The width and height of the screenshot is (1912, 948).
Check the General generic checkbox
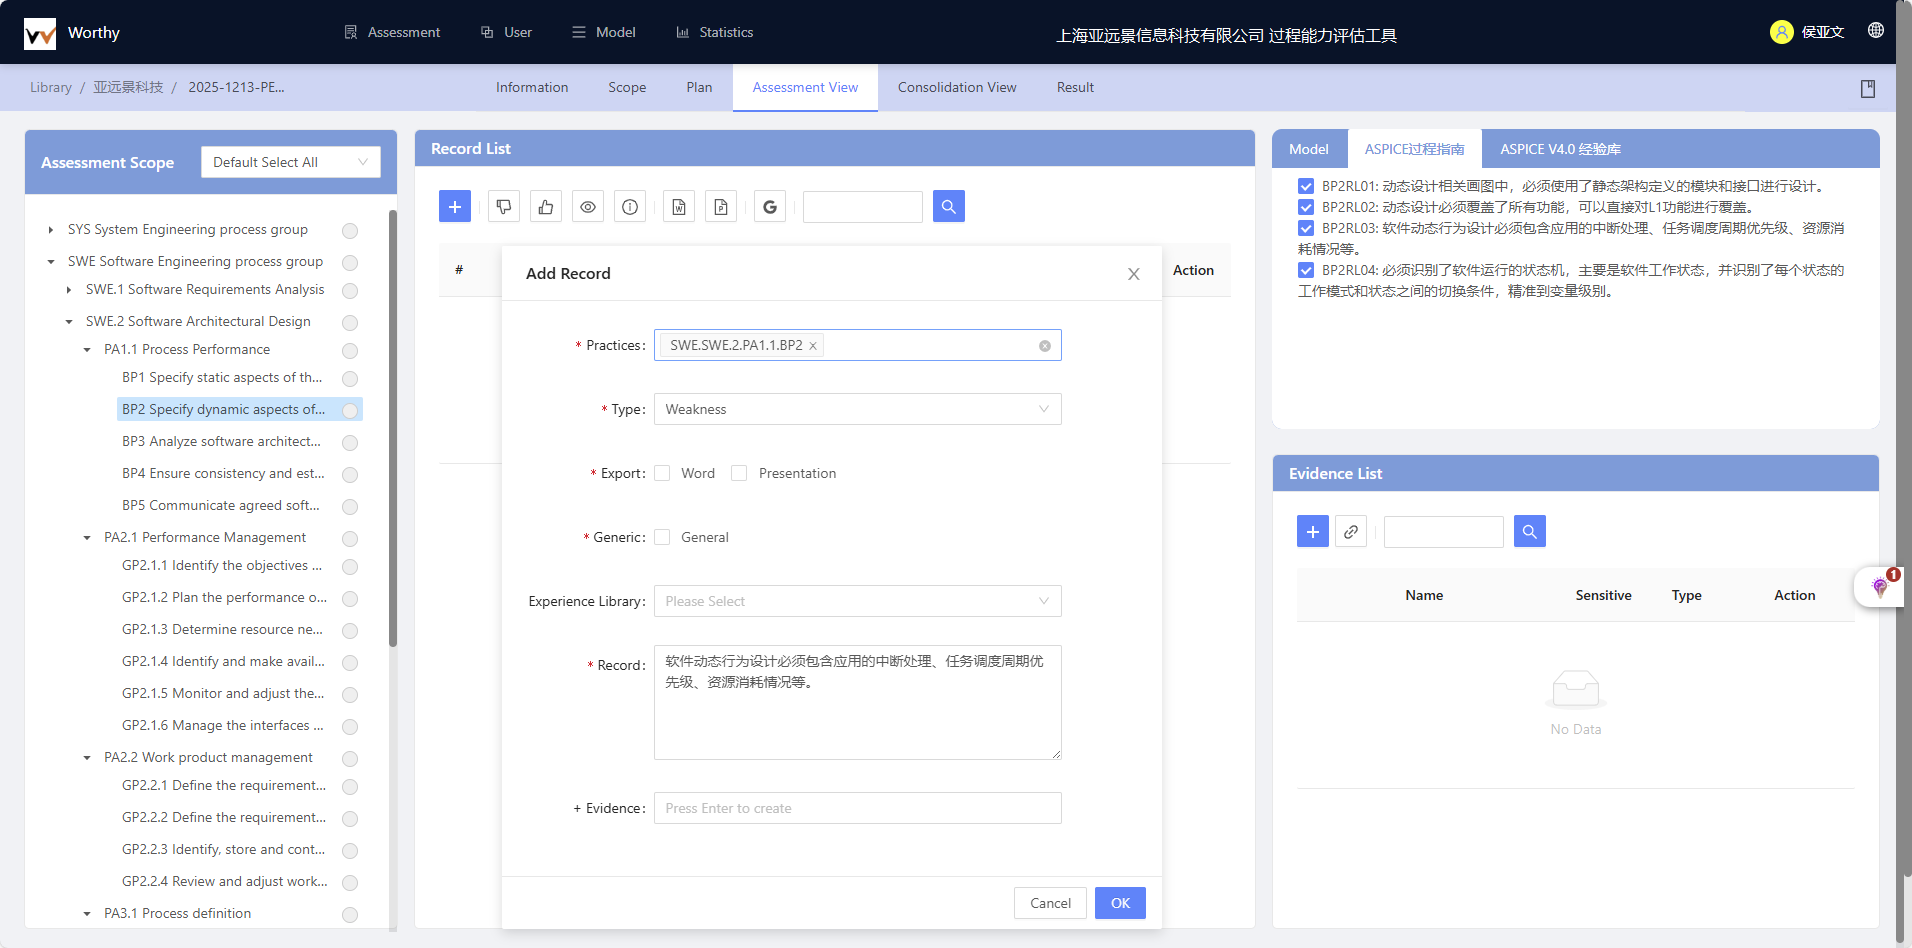(662, 538)
